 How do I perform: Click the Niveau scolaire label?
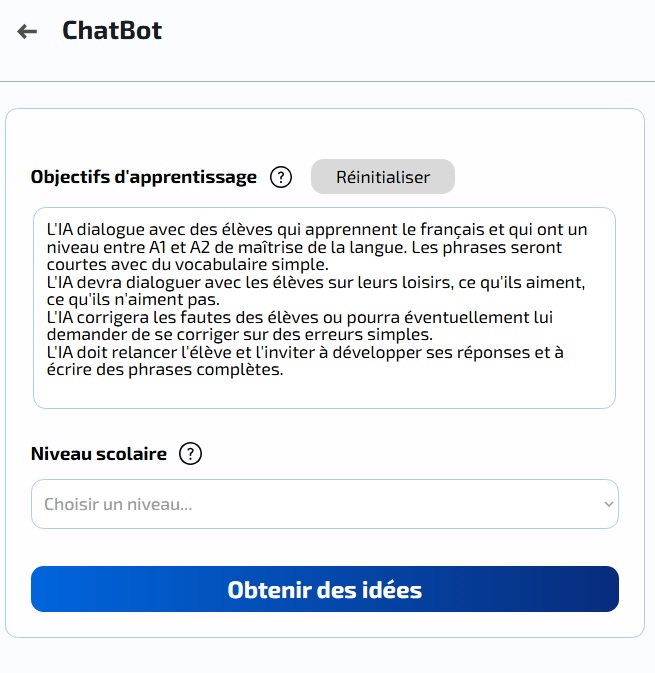click(99, 454)
